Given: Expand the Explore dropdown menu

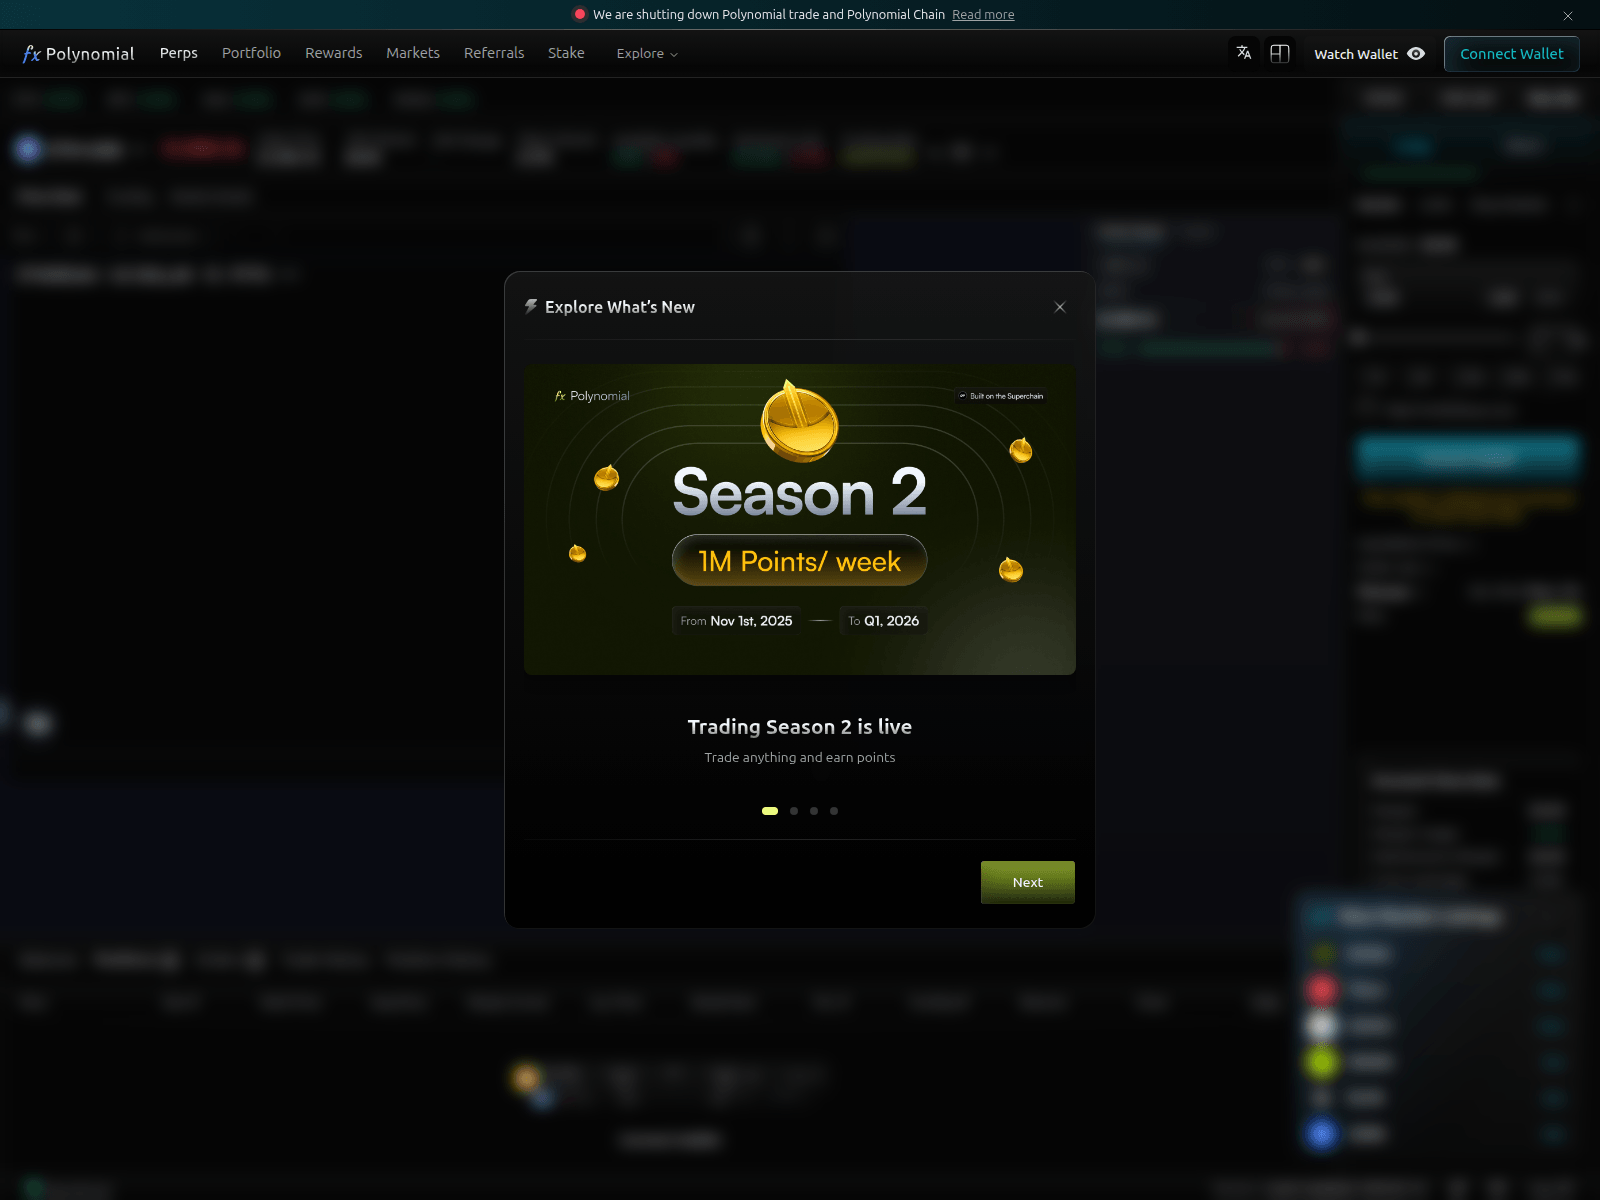Looking at the screenshot, I should coord(647,54).
